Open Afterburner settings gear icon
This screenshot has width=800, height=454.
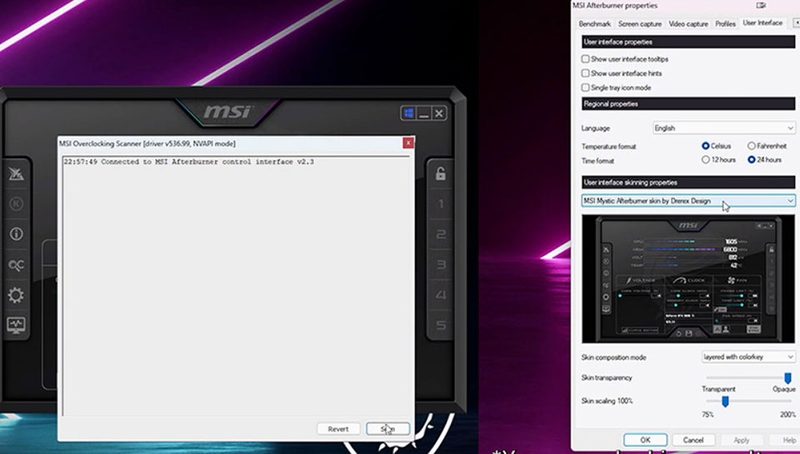click(x=16, y=295)
